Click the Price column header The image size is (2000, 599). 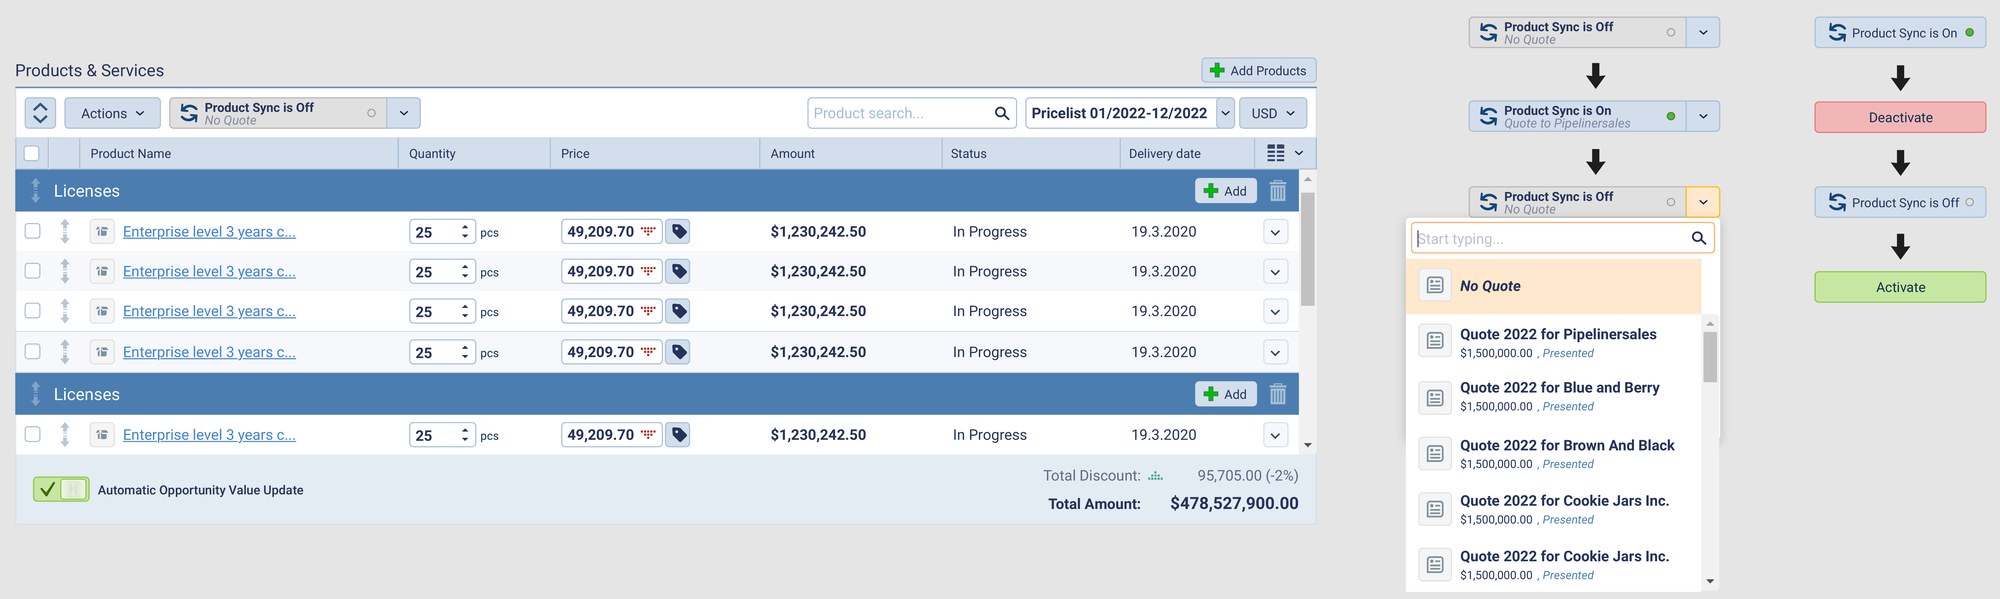pos(575,153)
